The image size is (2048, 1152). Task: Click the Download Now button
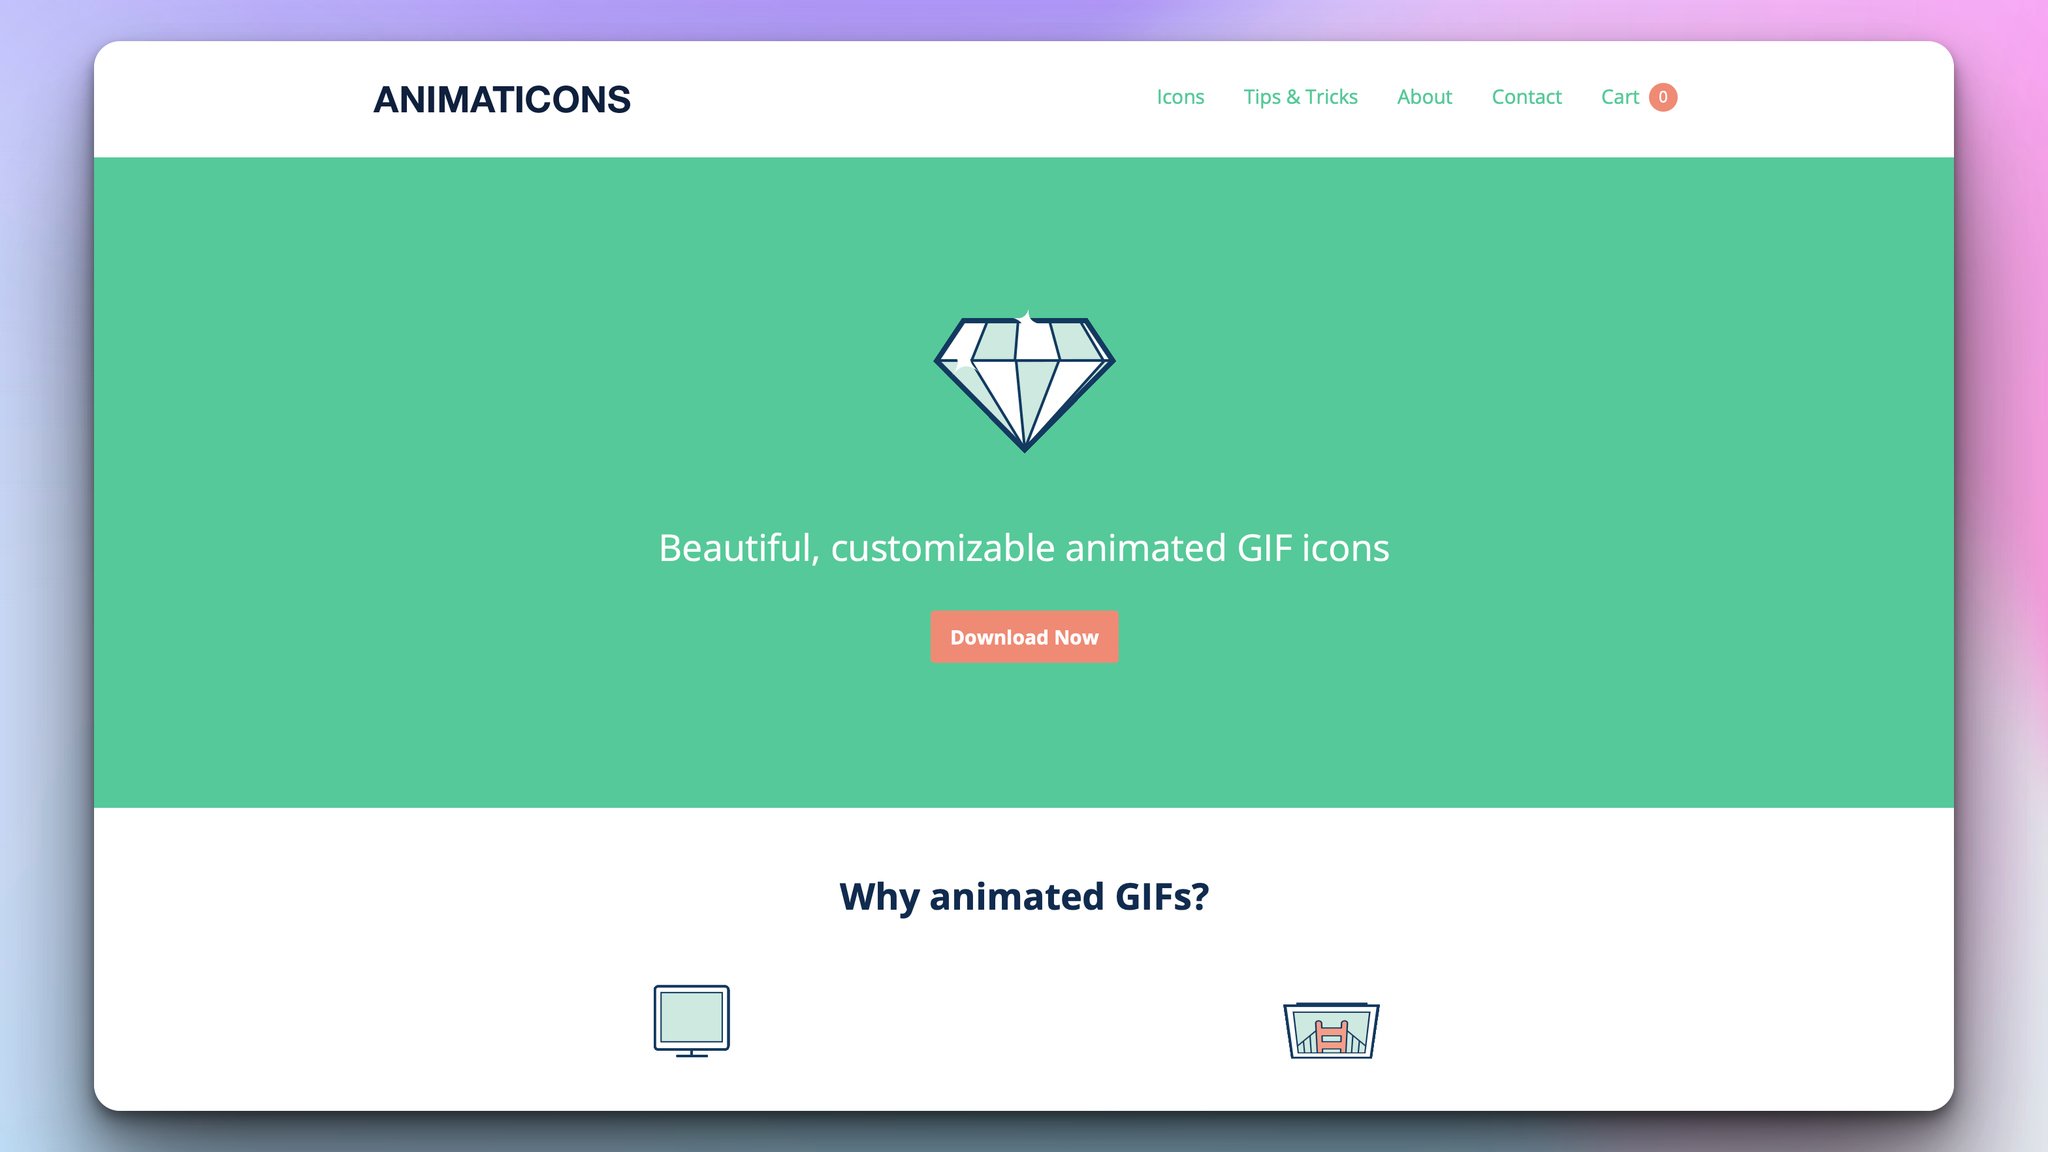pos(1024,637)
